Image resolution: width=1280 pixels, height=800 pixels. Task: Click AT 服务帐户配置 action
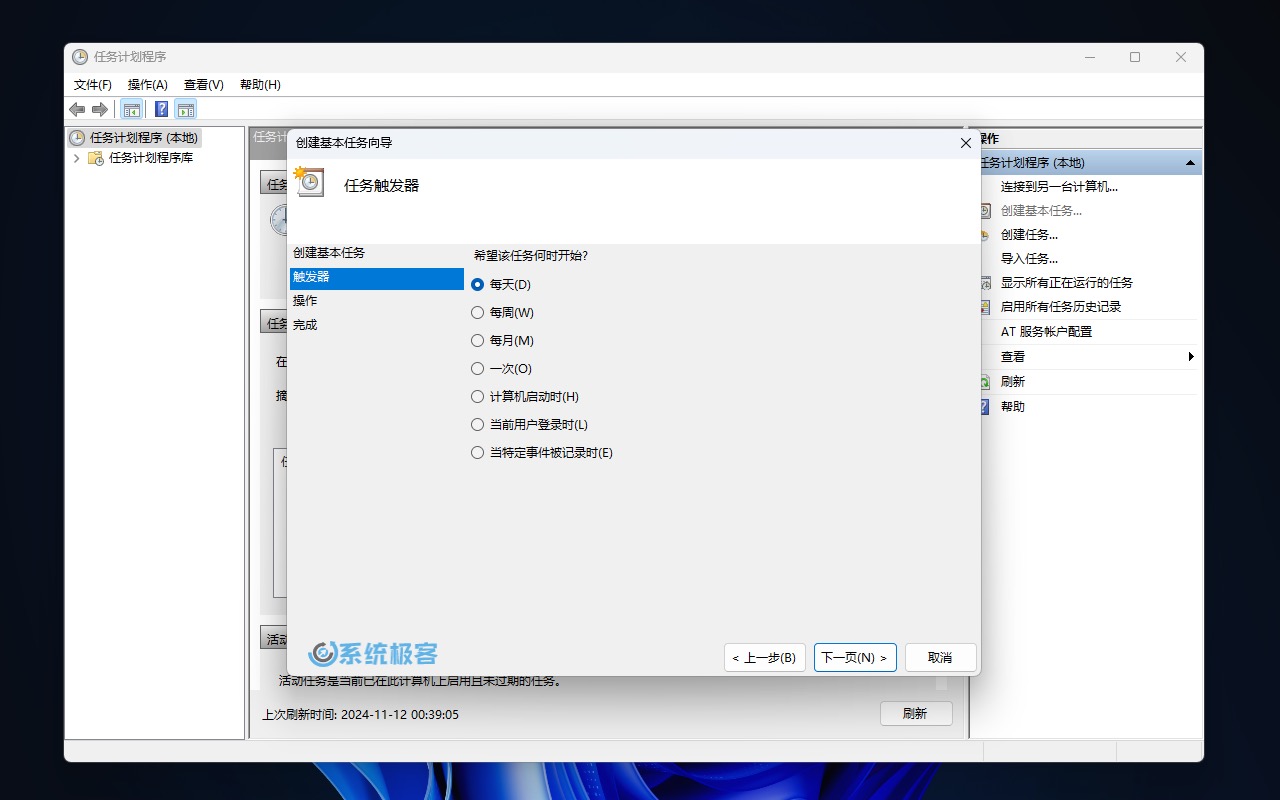click(1046, 331)
